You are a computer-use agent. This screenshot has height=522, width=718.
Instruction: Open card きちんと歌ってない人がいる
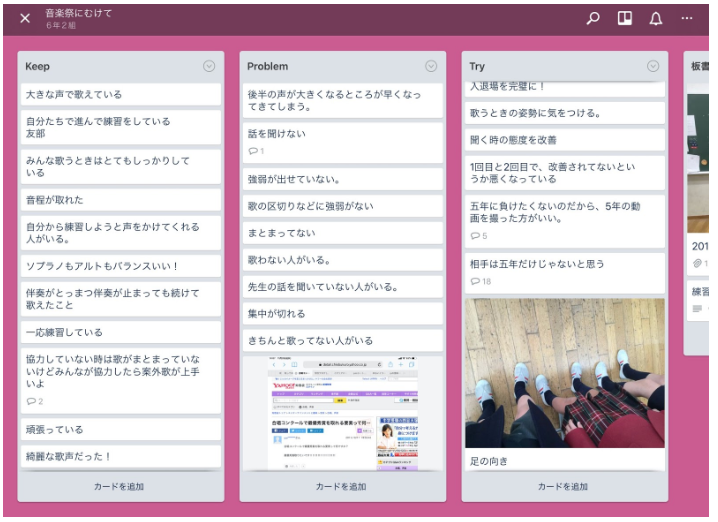click(343, 341)
